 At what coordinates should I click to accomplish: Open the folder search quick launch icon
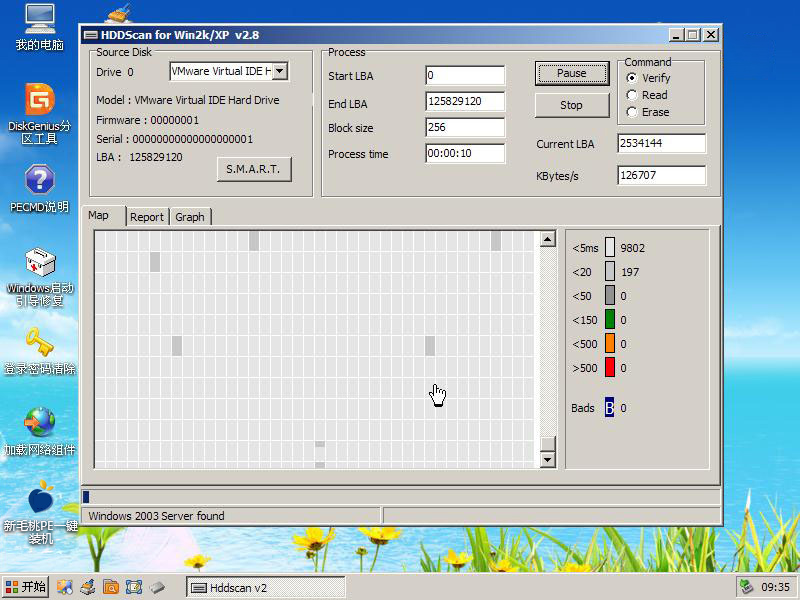111,587
